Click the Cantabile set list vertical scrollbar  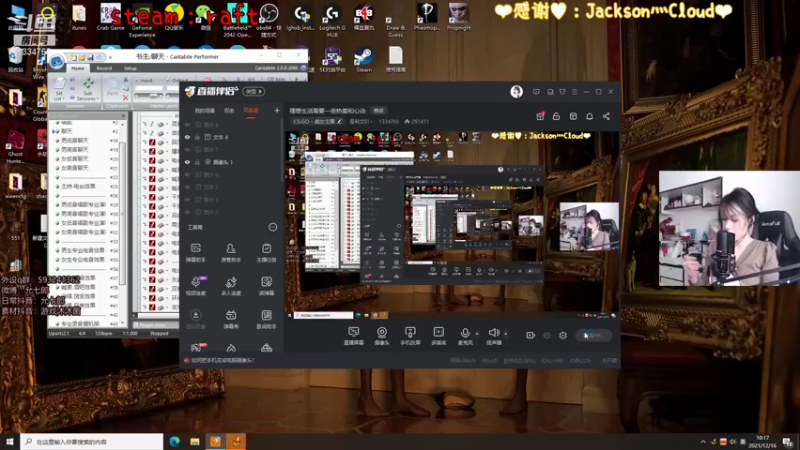[122, 214]
